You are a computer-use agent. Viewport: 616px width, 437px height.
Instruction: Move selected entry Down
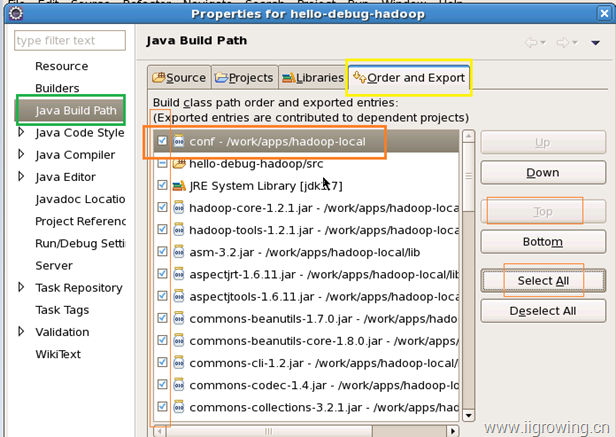(543, 172)
